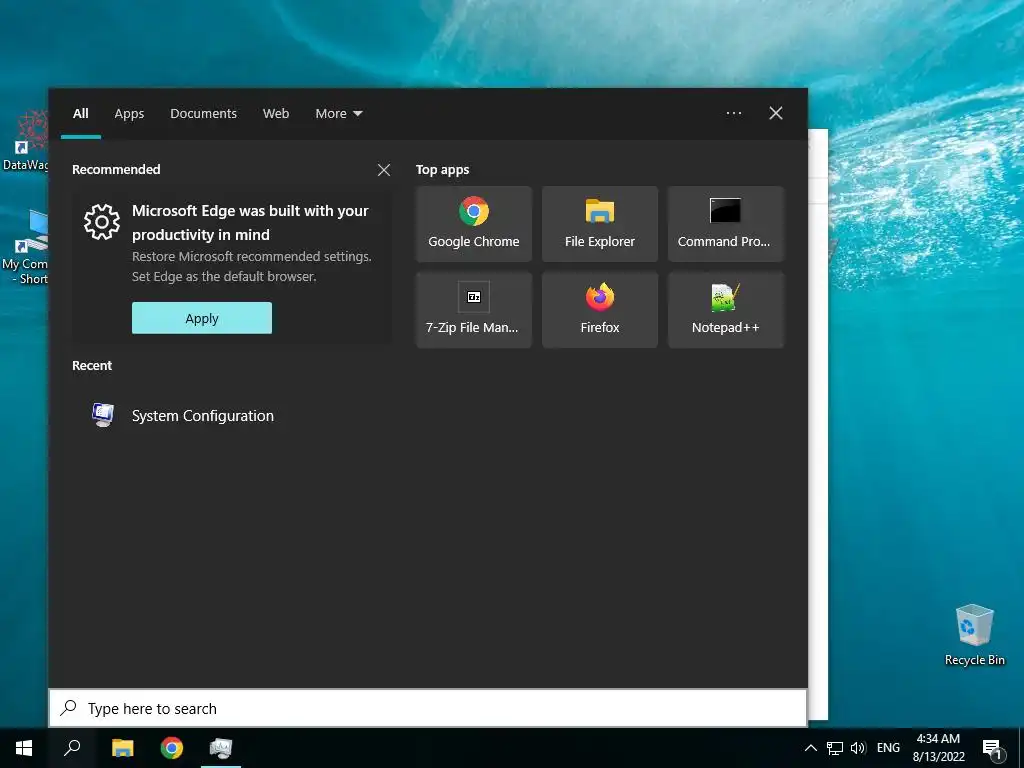Switch to the Documents search tab

point(204,114)
